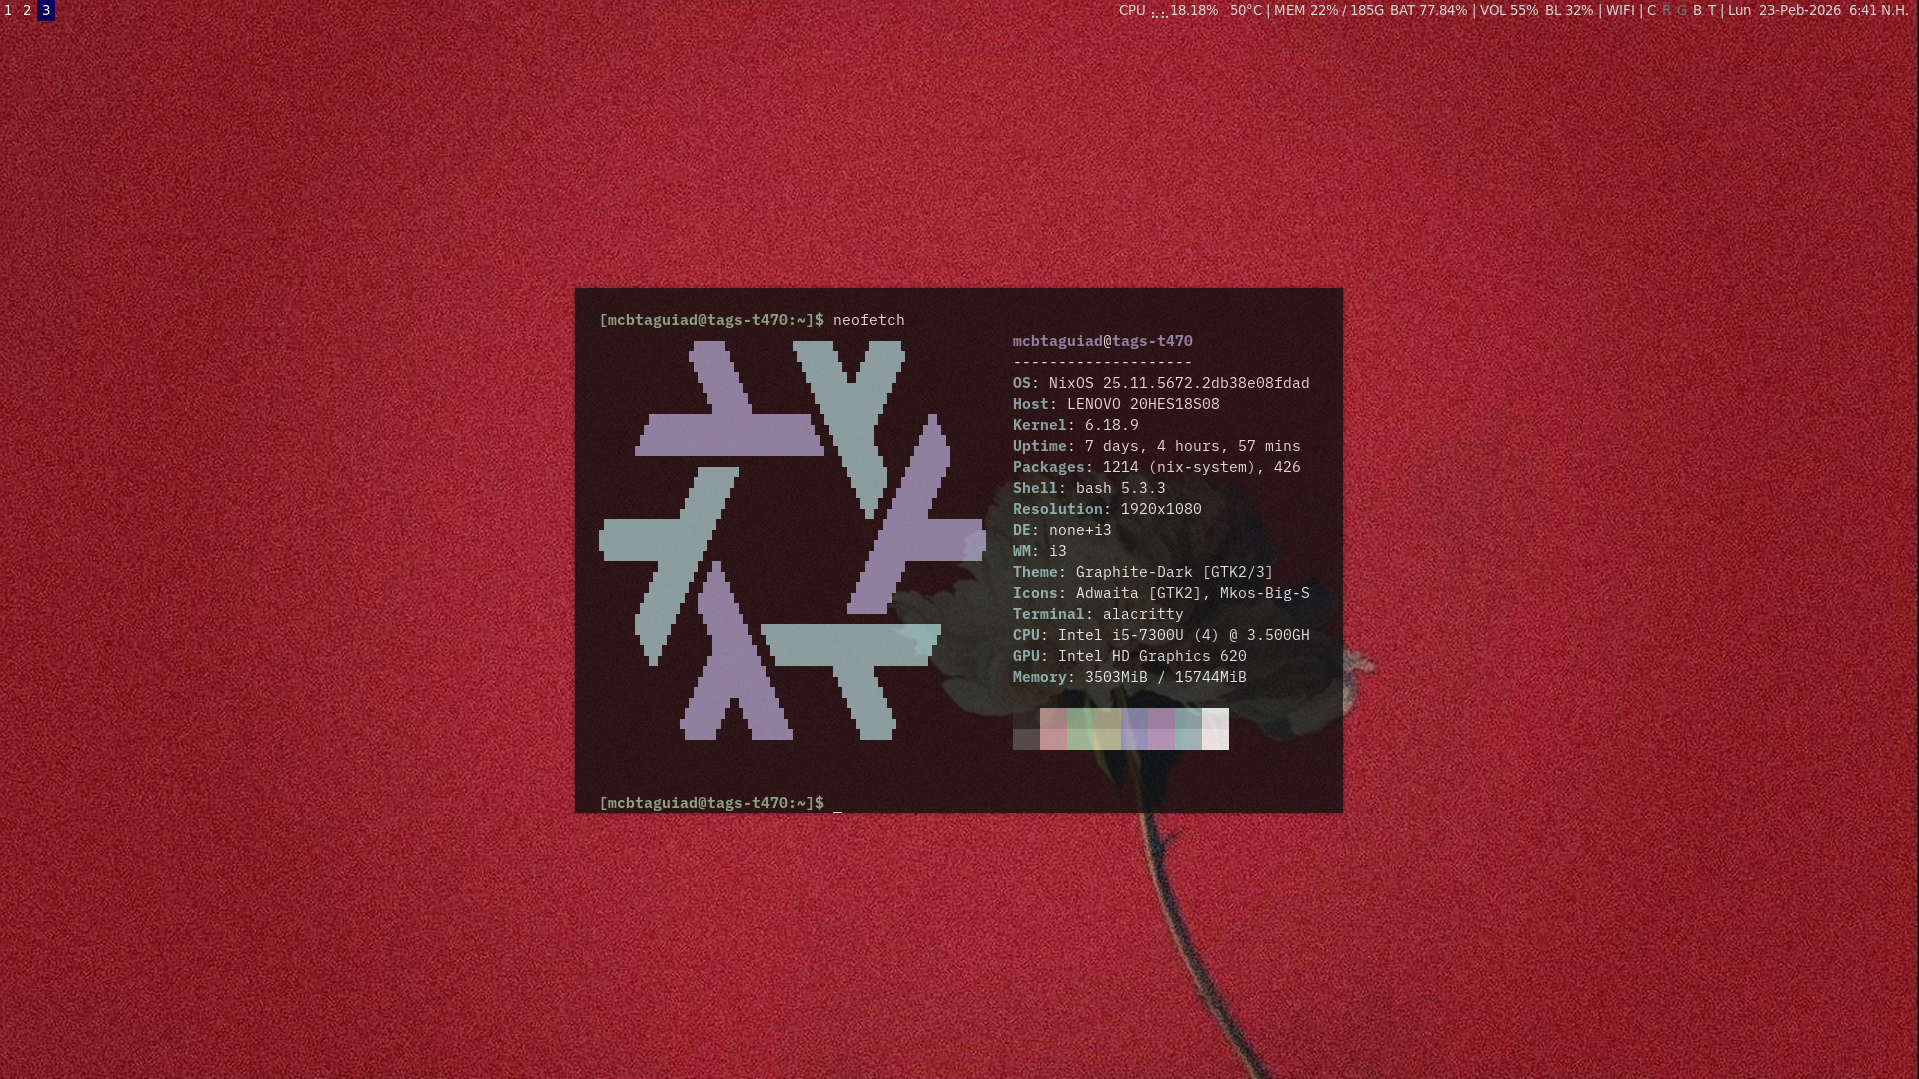Image resolution: width=1919 pixels, height=1079 pixels.
Task: Click the BAT 77.84% battery block
Action: (1428, 10)
